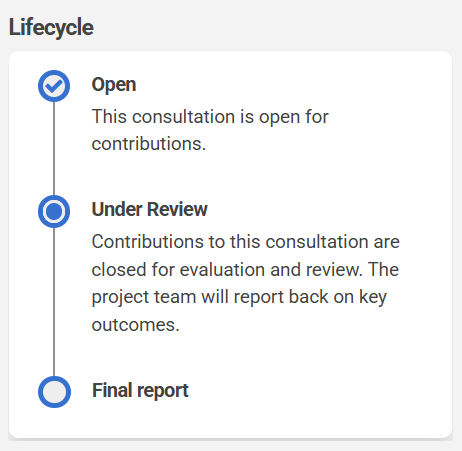Click the Lifecycle heading
The image size is (462, 451).
51,27
